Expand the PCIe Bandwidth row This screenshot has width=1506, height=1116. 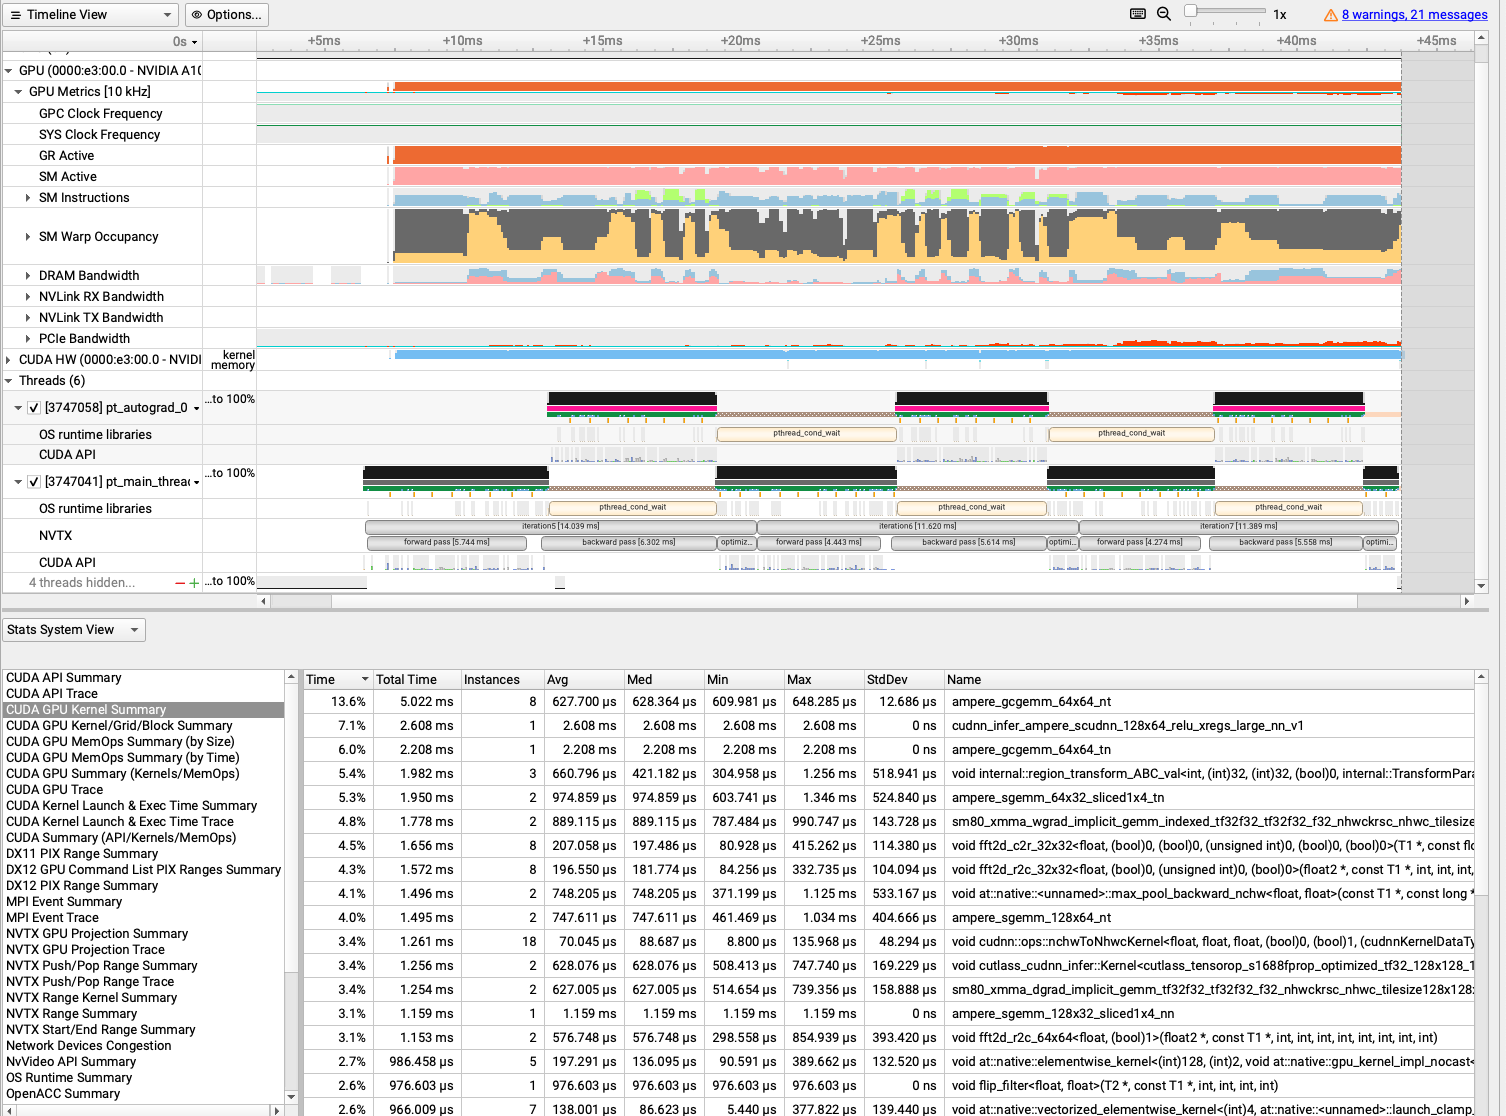pyautogui.click(x=28, y=339)
